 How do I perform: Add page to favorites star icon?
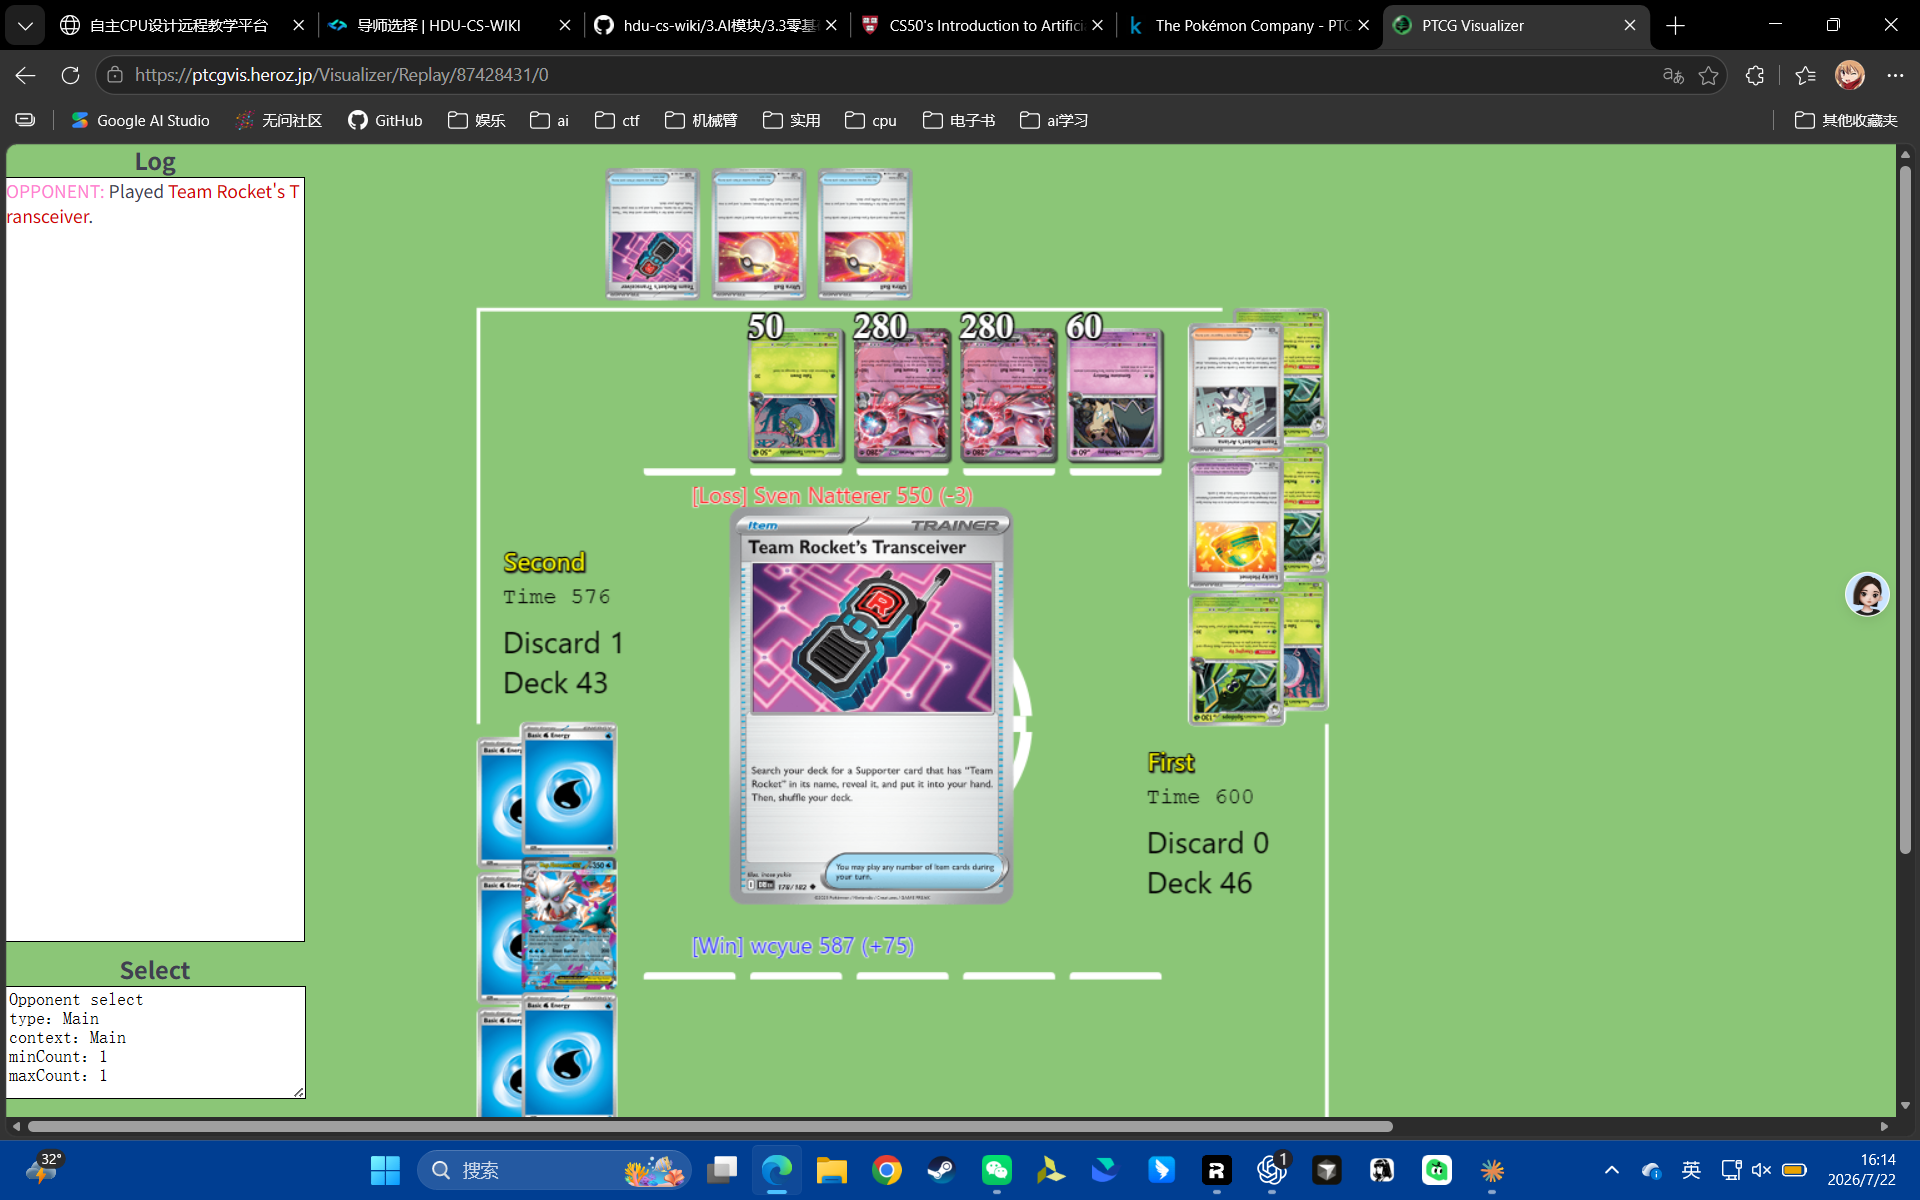pyautogui.click(x=1709, y=75)
